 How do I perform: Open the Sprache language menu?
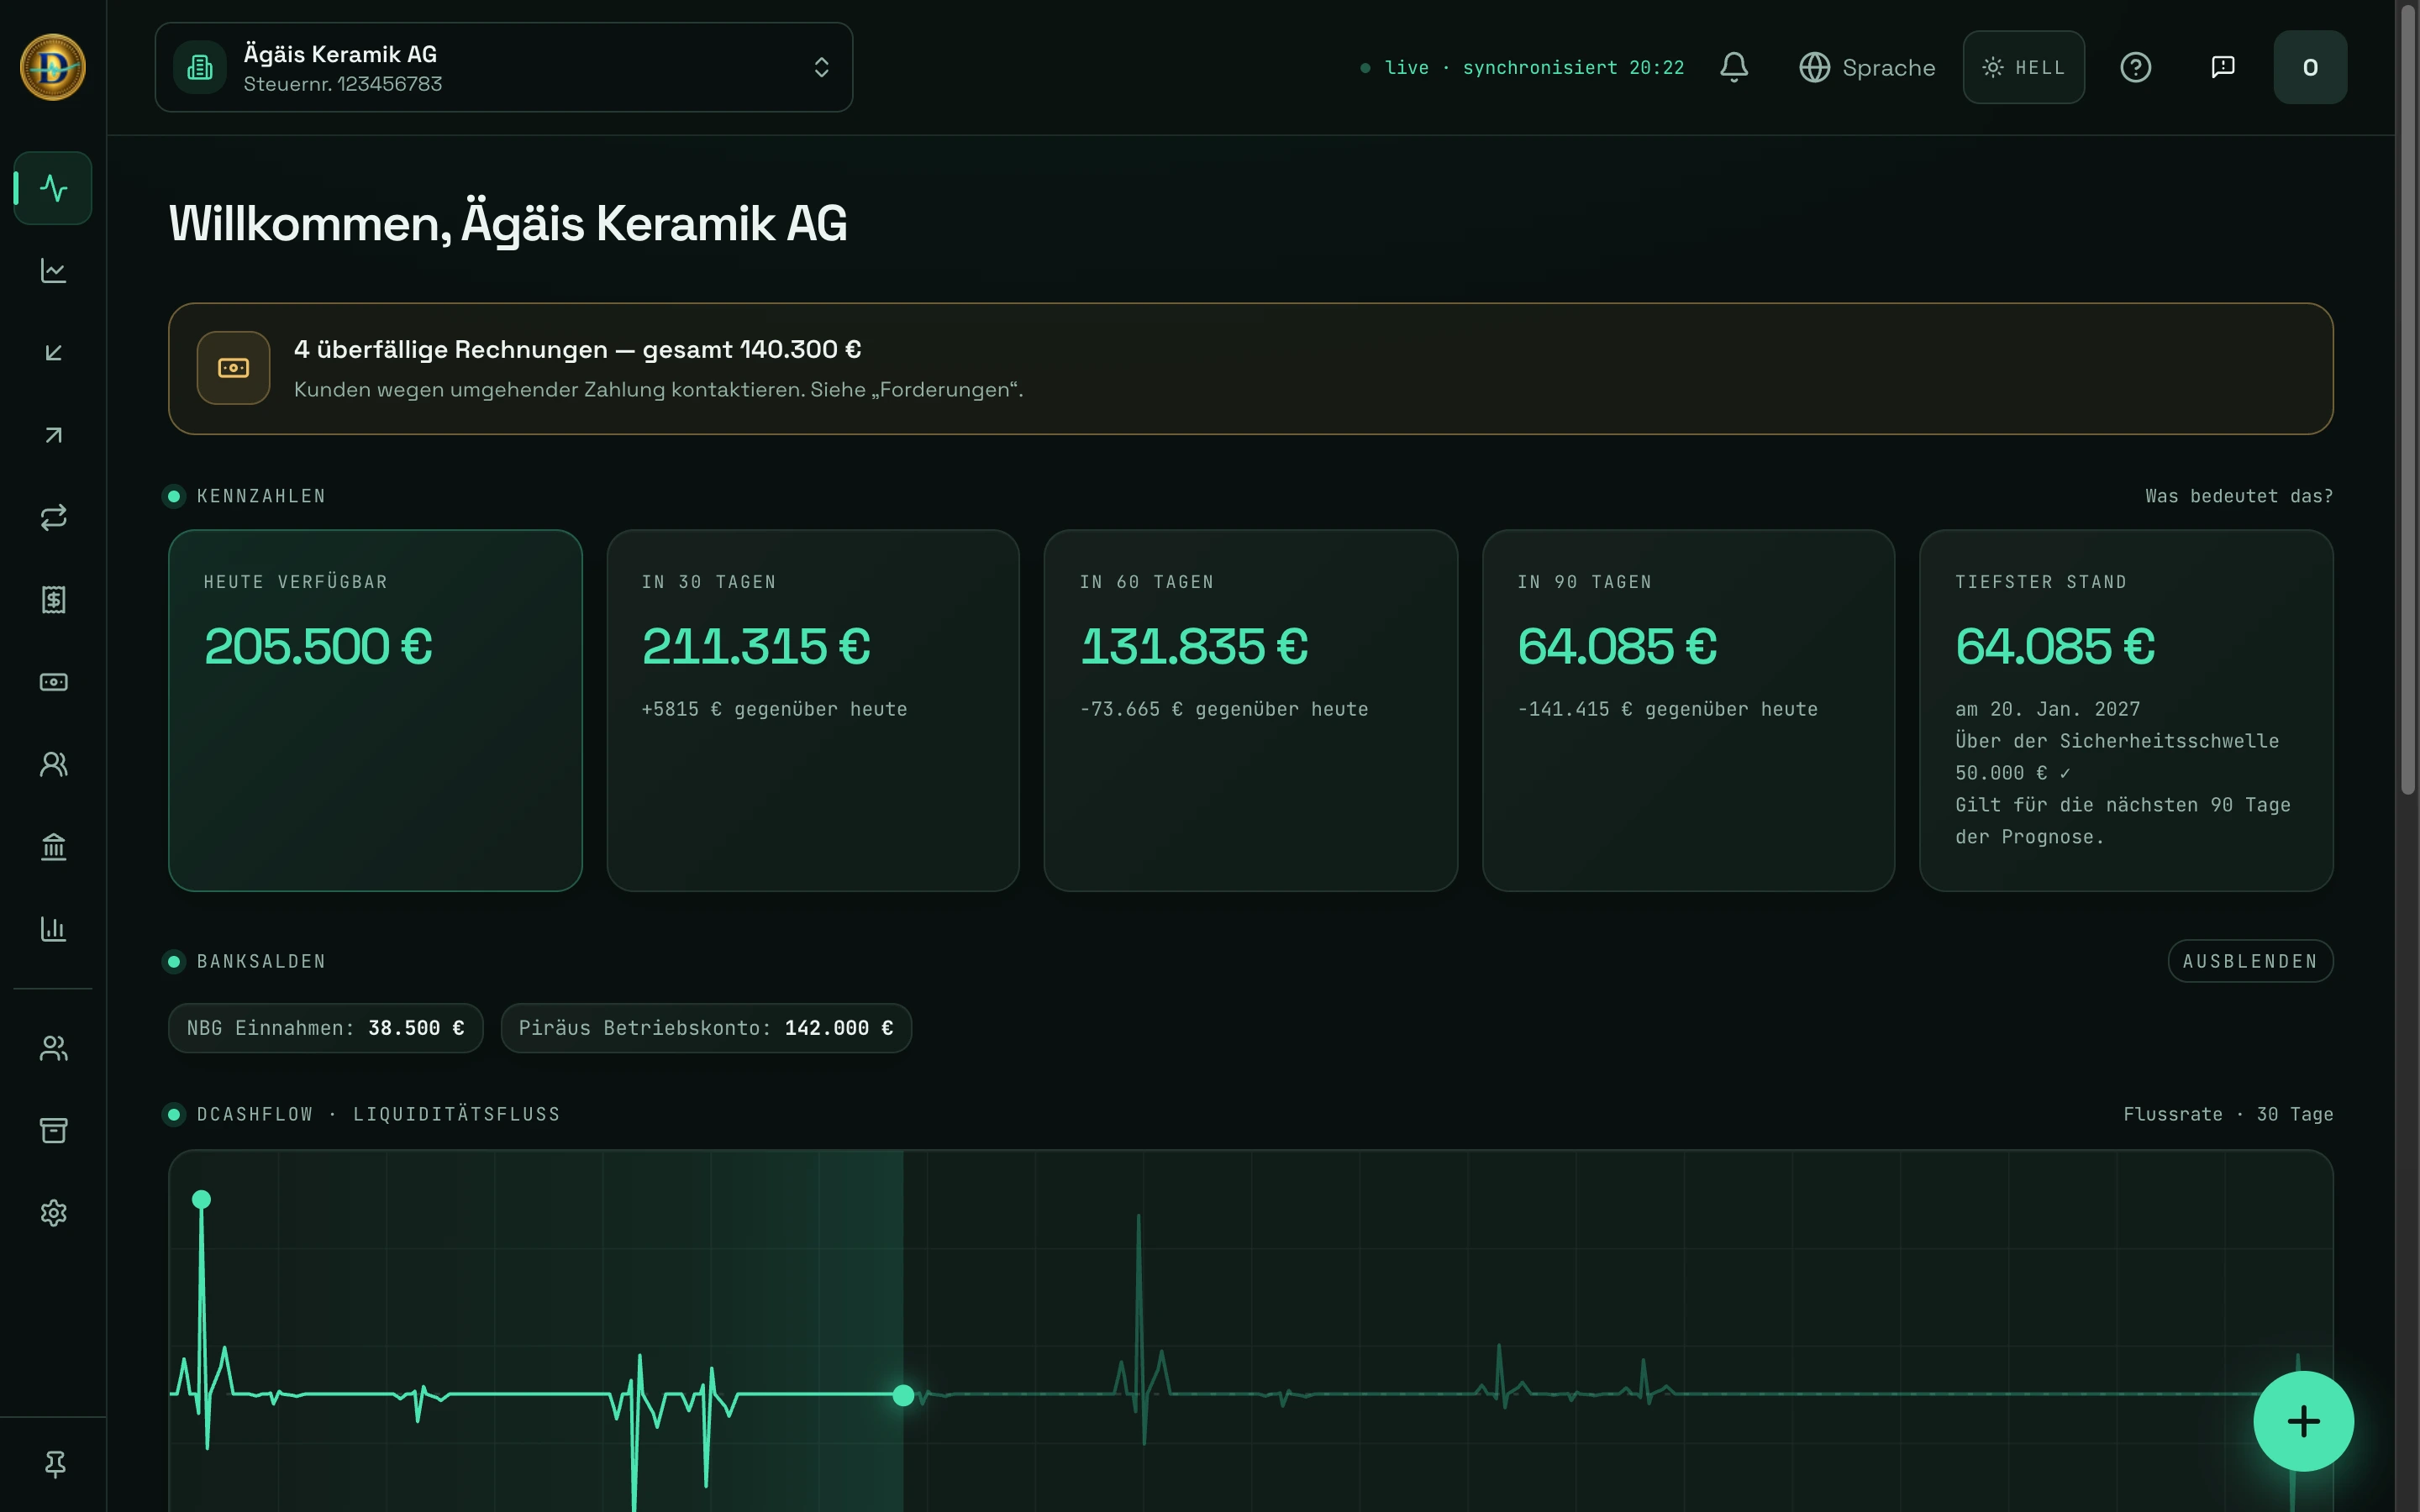tap(1867, 67)
